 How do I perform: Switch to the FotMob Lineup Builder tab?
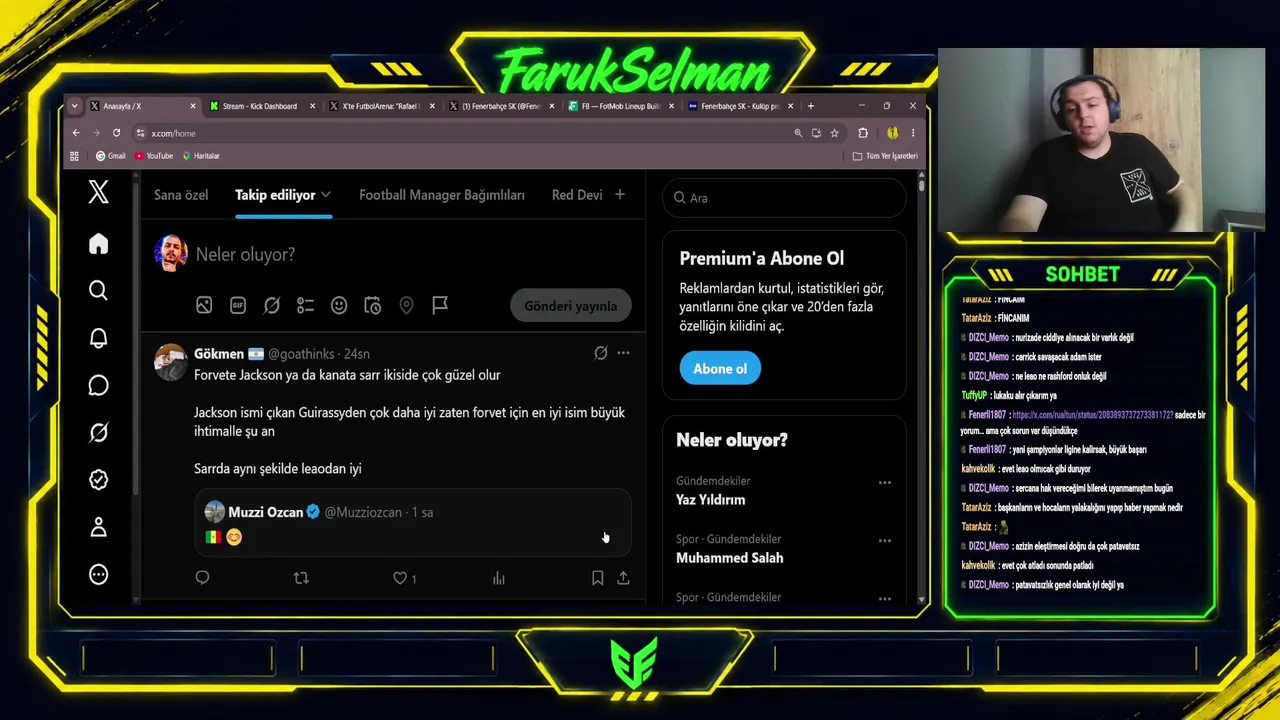pos(622,106)
